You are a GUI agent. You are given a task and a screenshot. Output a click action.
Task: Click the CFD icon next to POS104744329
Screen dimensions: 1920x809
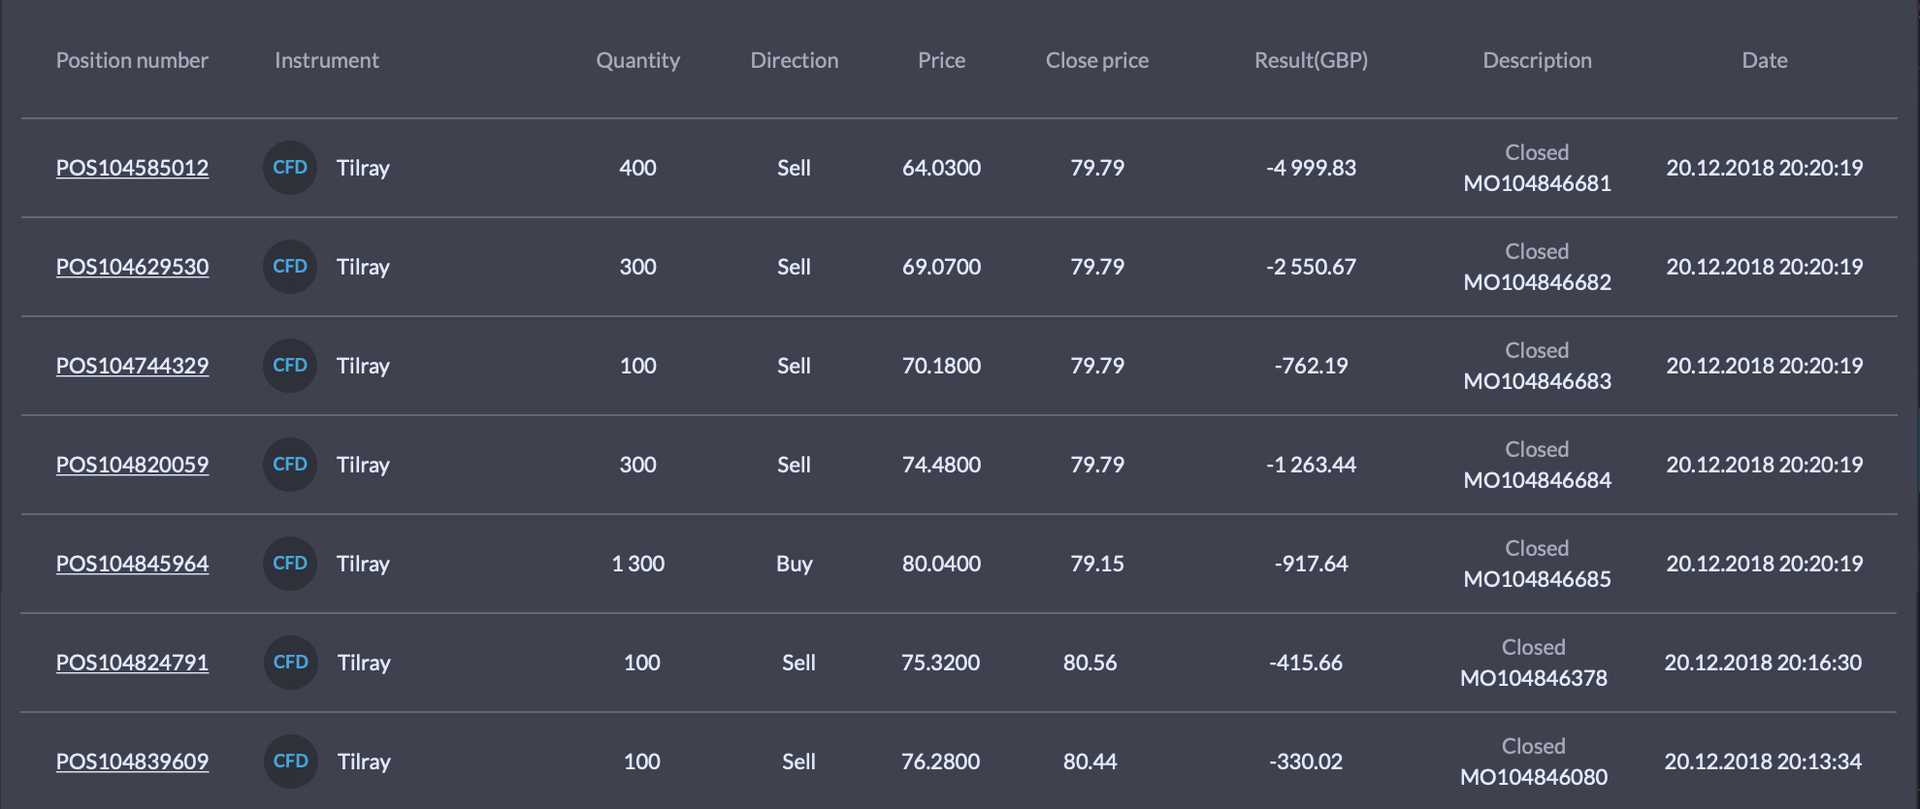pyautogui.click(x=289, y=365)
